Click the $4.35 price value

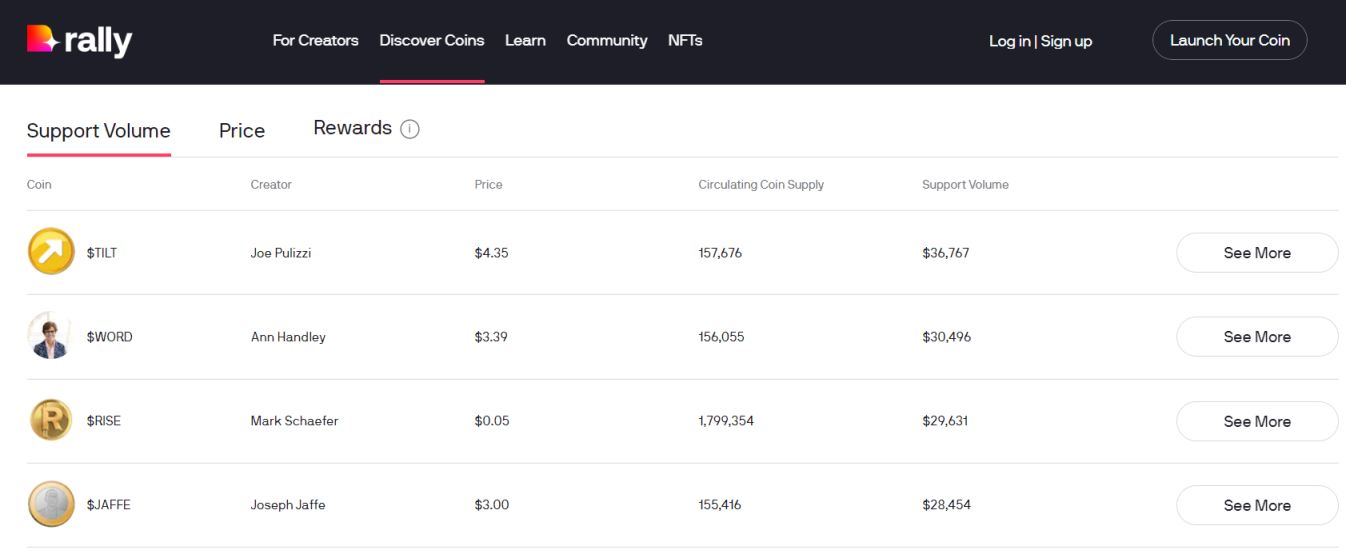pyautogui.click(x=491, y=253)
